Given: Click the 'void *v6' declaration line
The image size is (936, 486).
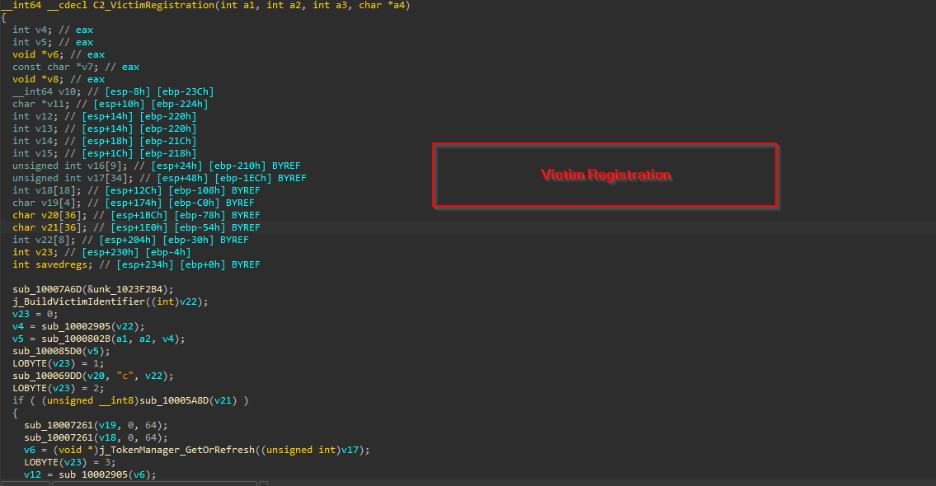Looking at the screenshot, I should tap(58, 55).
